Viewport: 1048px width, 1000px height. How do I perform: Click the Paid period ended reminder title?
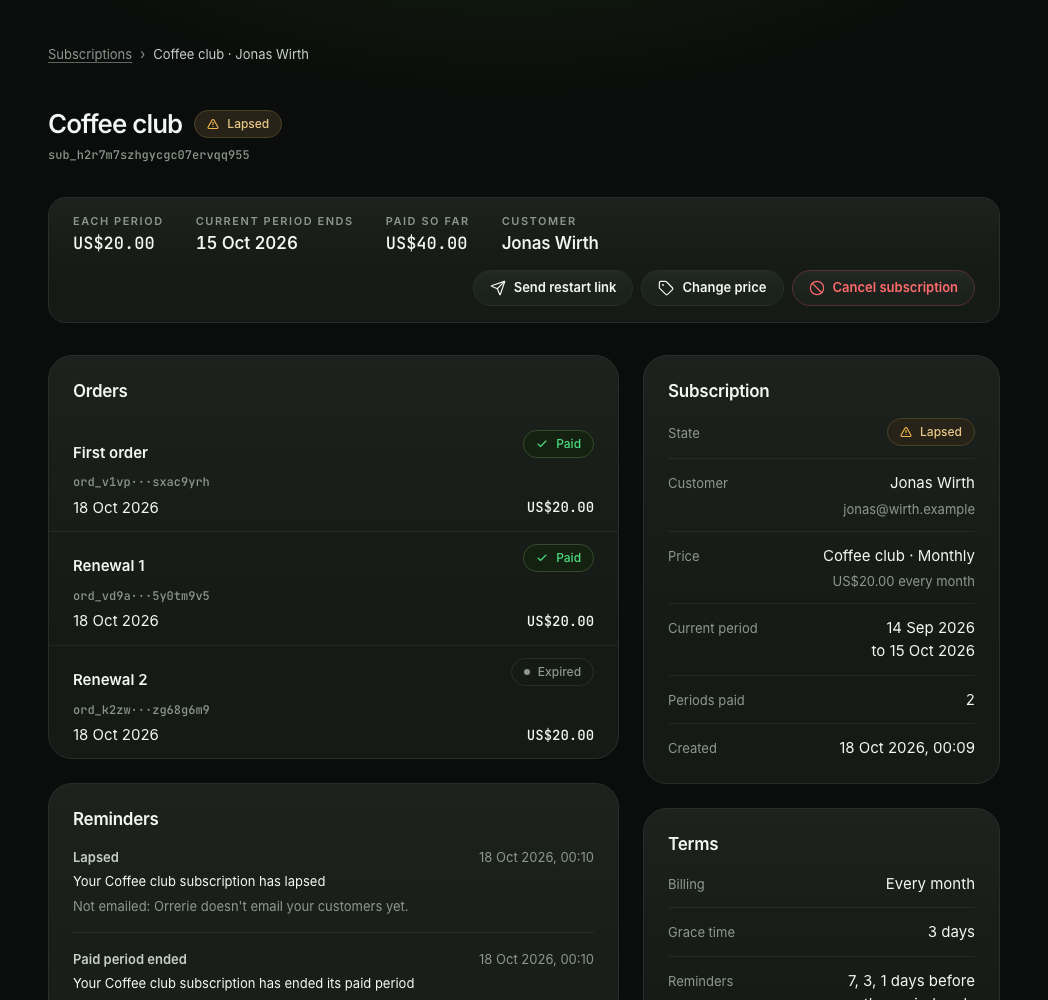click(x=130, y=959)
